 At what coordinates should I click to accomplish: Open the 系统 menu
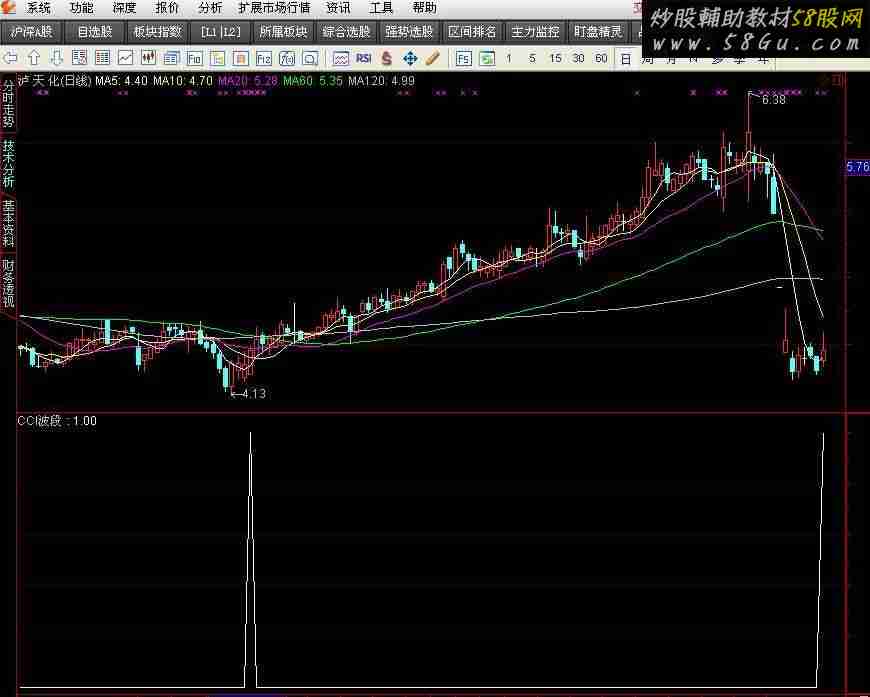[39, 8]
